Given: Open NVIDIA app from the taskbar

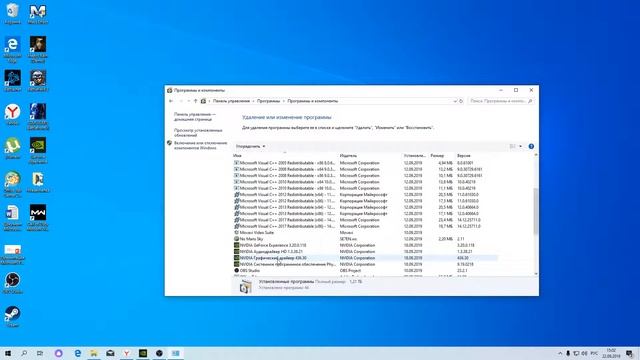Looking at the screenshot, I should coord(143,353).
